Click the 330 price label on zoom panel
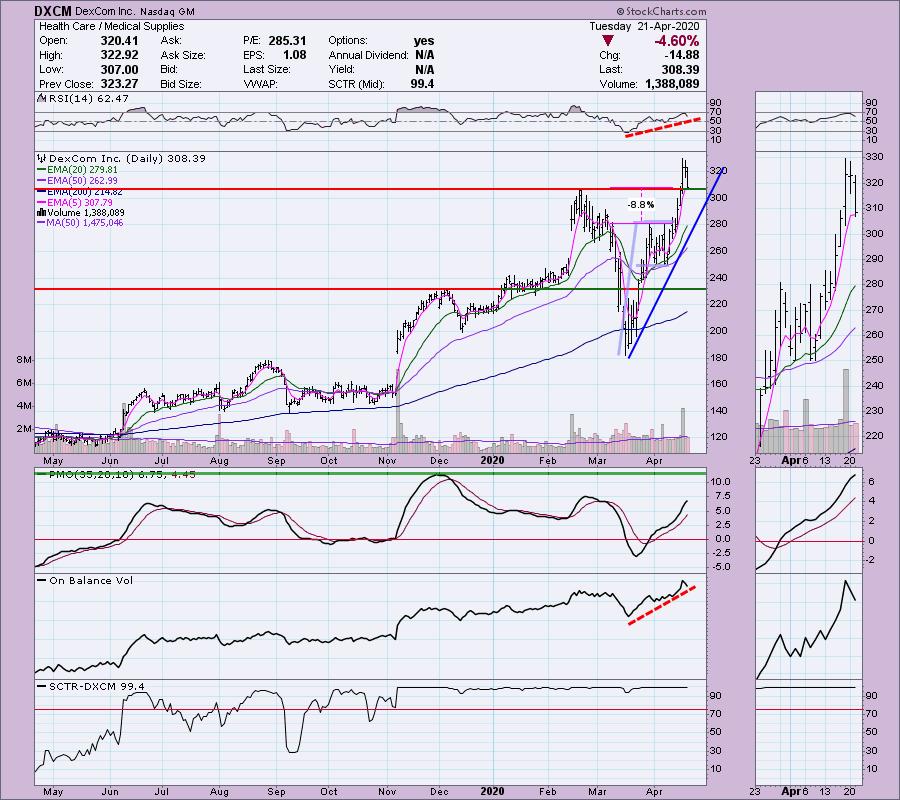The image size is (900, 800). 875,157
